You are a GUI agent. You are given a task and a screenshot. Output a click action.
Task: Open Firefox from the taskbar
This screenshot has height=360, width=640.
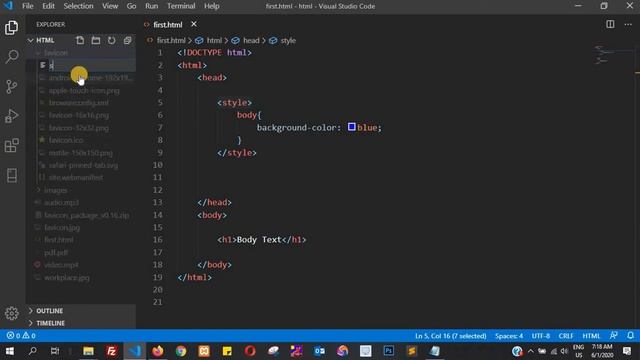(158, 351)
